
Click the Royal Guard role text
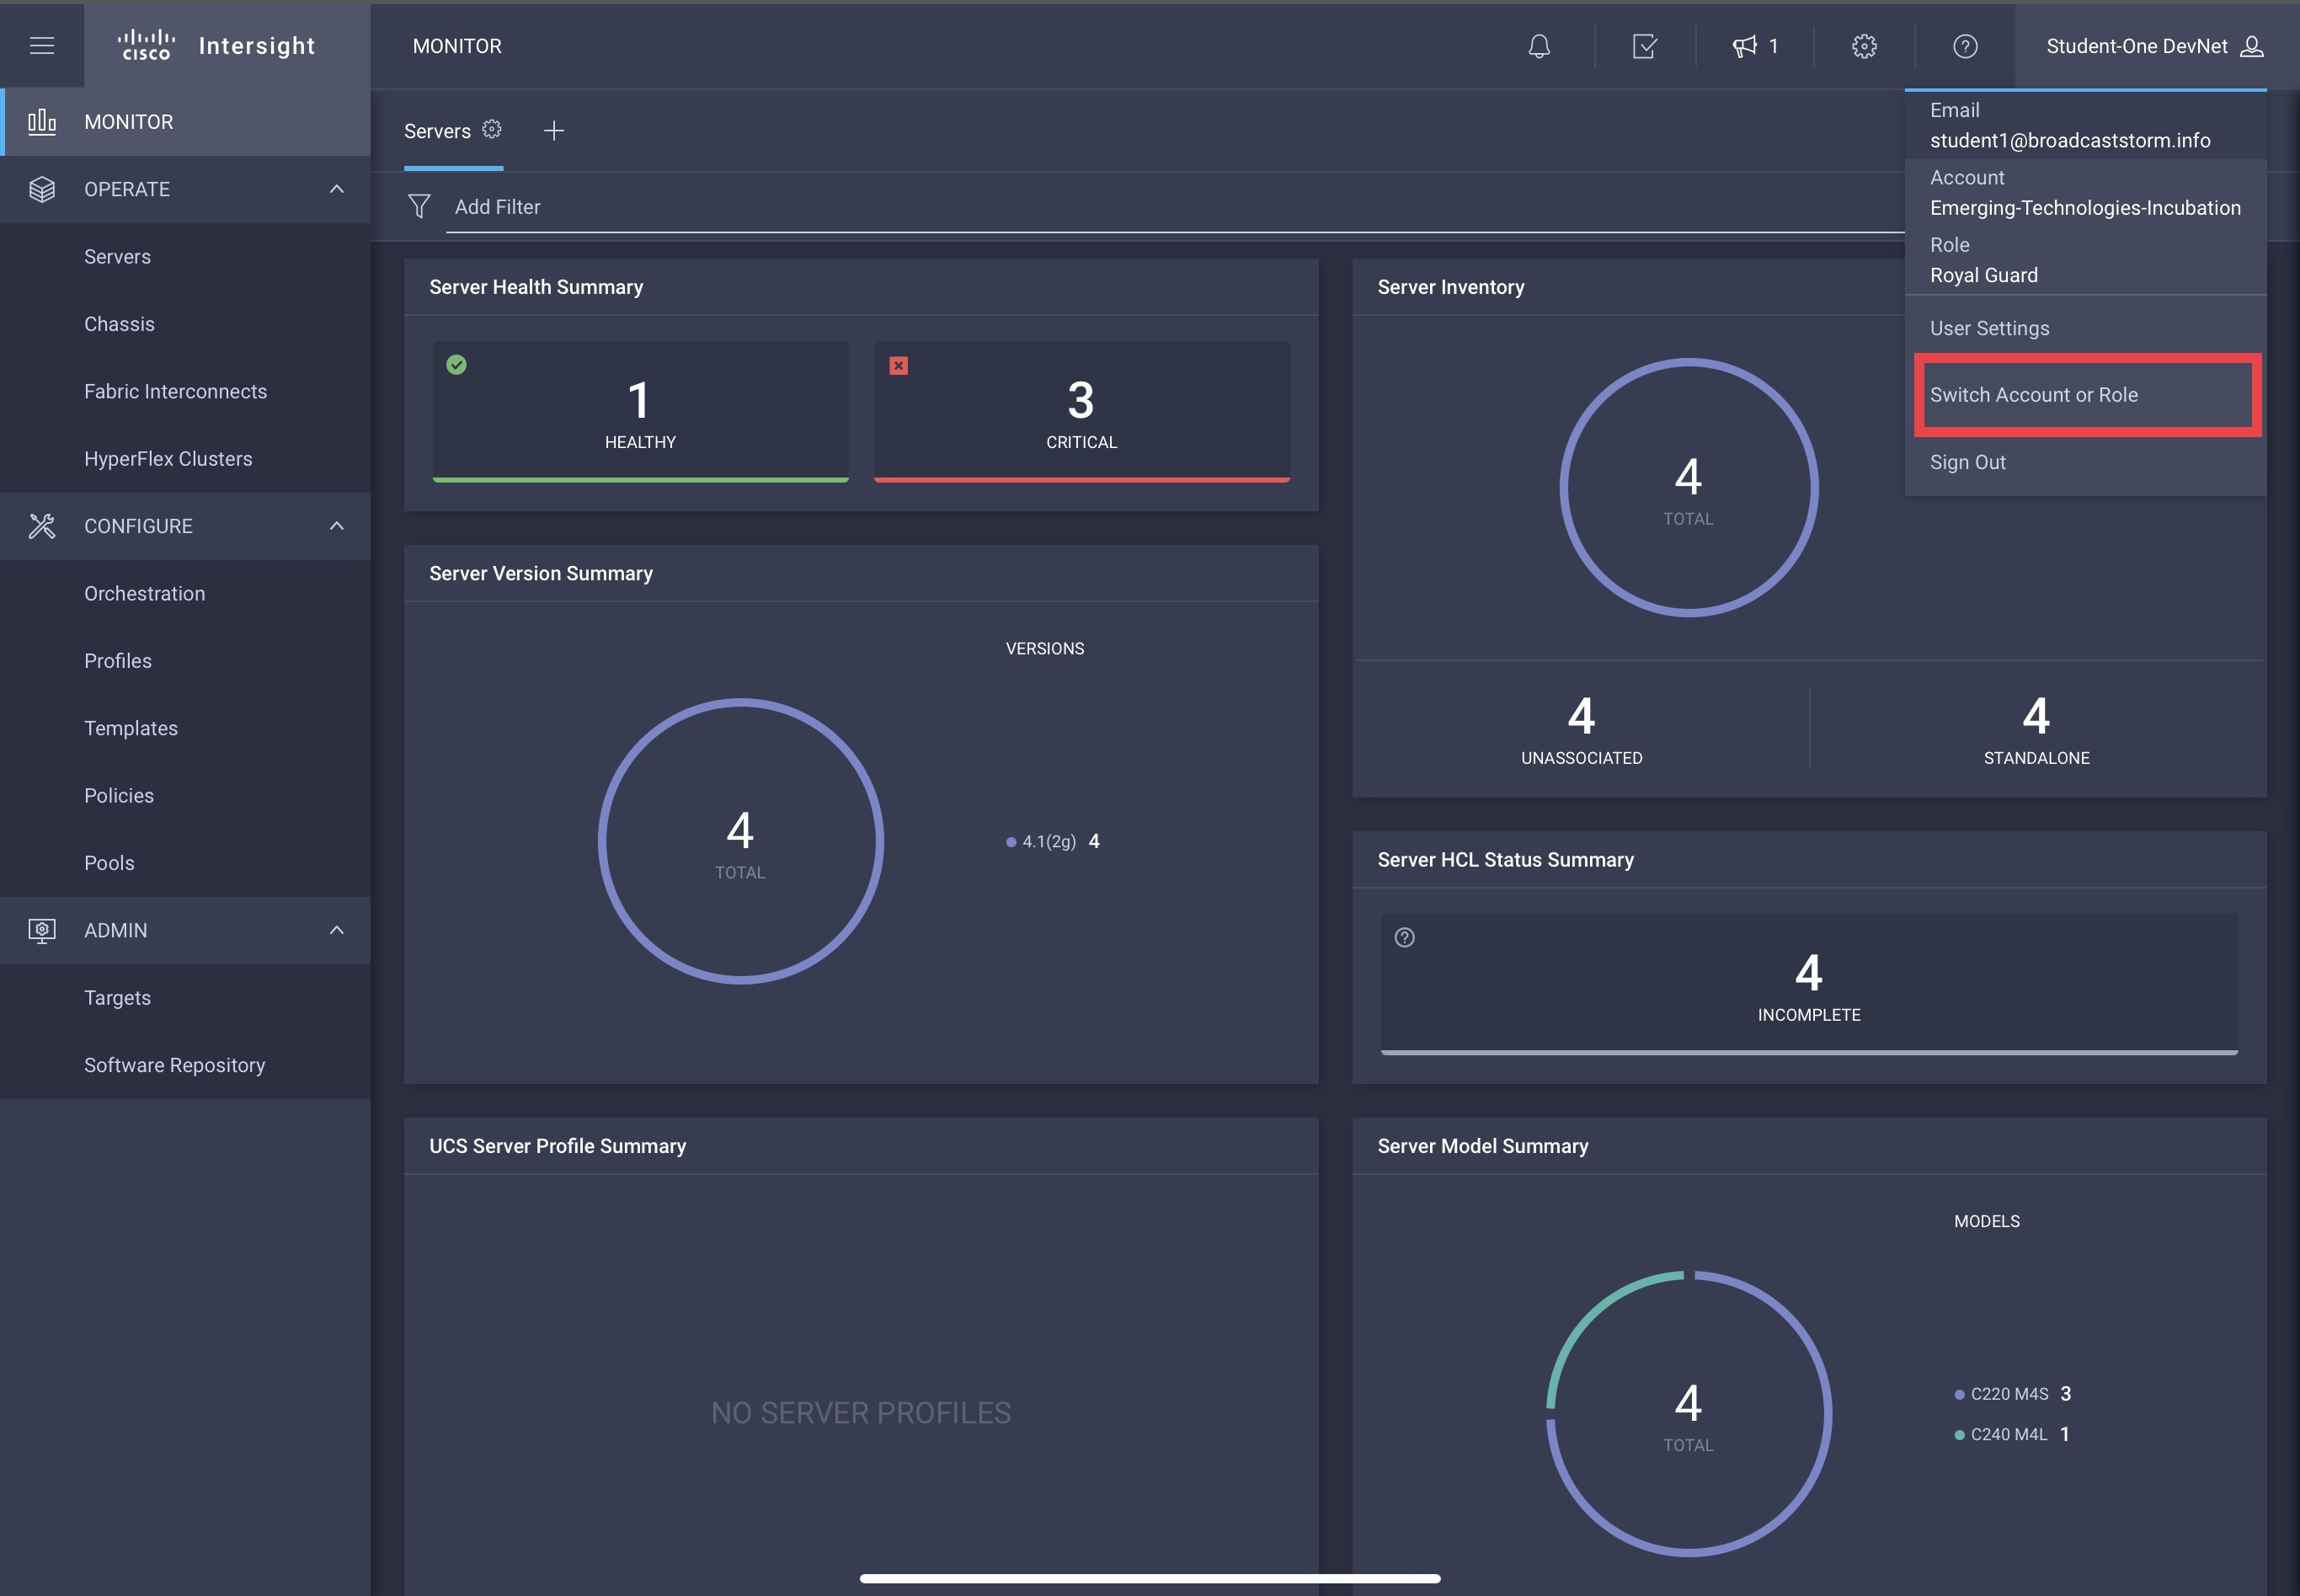click(x=1983, y=275)
